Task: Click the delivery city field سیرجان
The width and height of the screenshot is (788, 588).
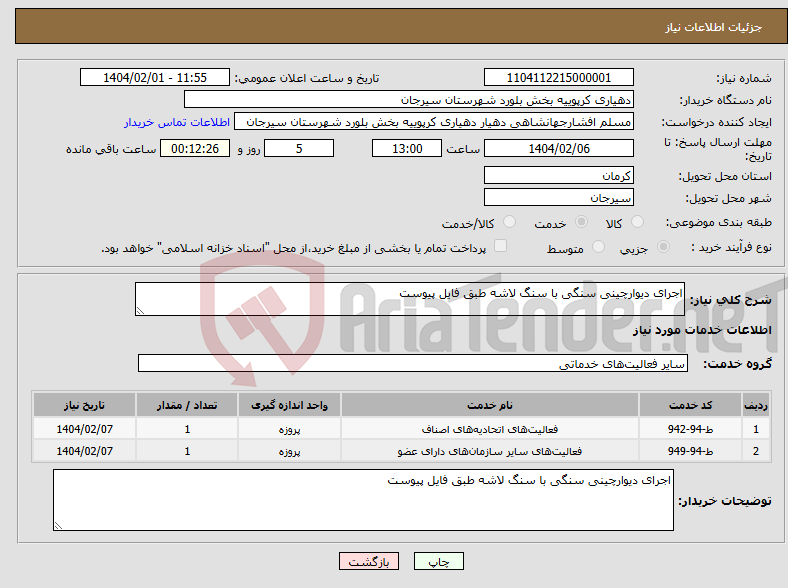Action: pos(558,198)
